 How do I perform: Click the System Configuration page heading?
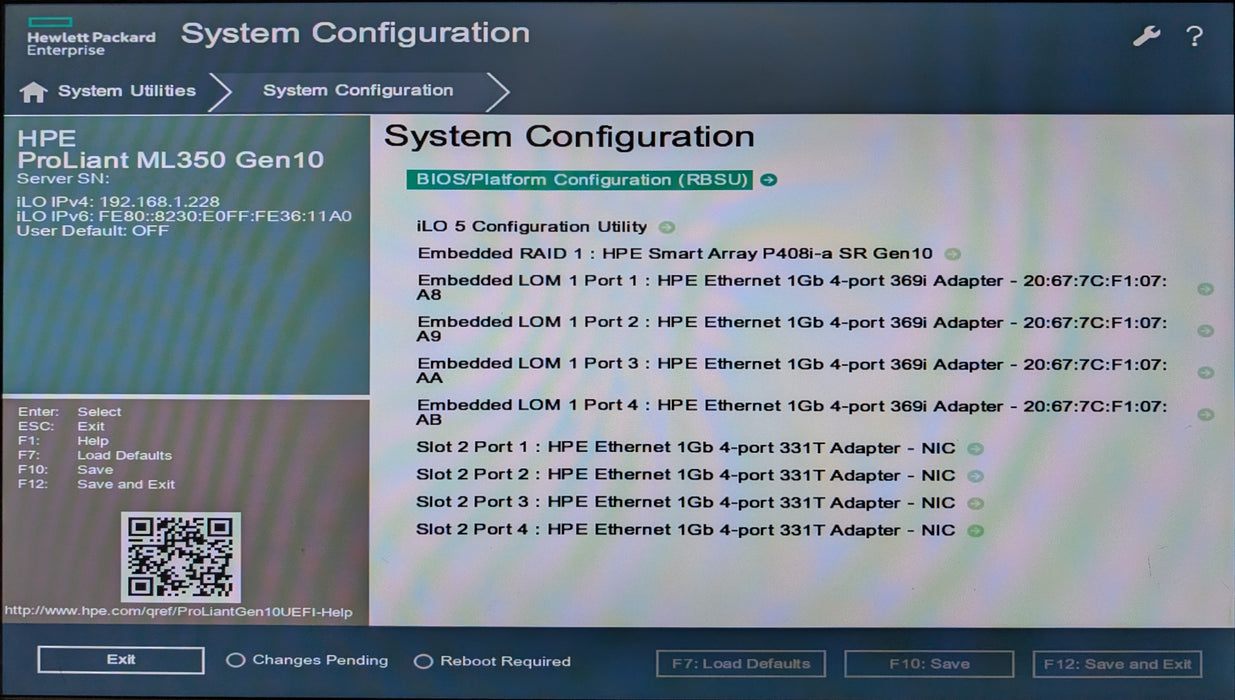click(569, 137)
